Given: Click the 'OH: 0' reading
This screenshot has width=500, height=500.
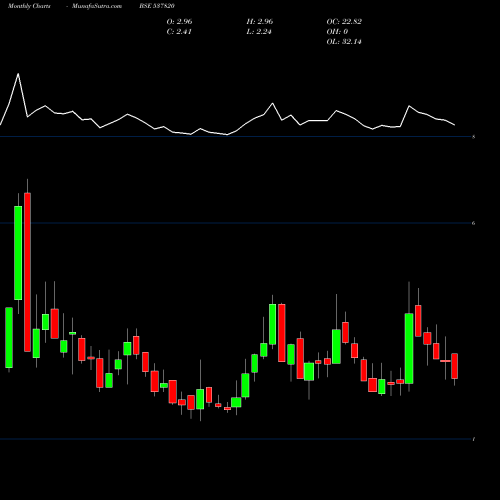Looking at the screenshot, I should [337, 32].
